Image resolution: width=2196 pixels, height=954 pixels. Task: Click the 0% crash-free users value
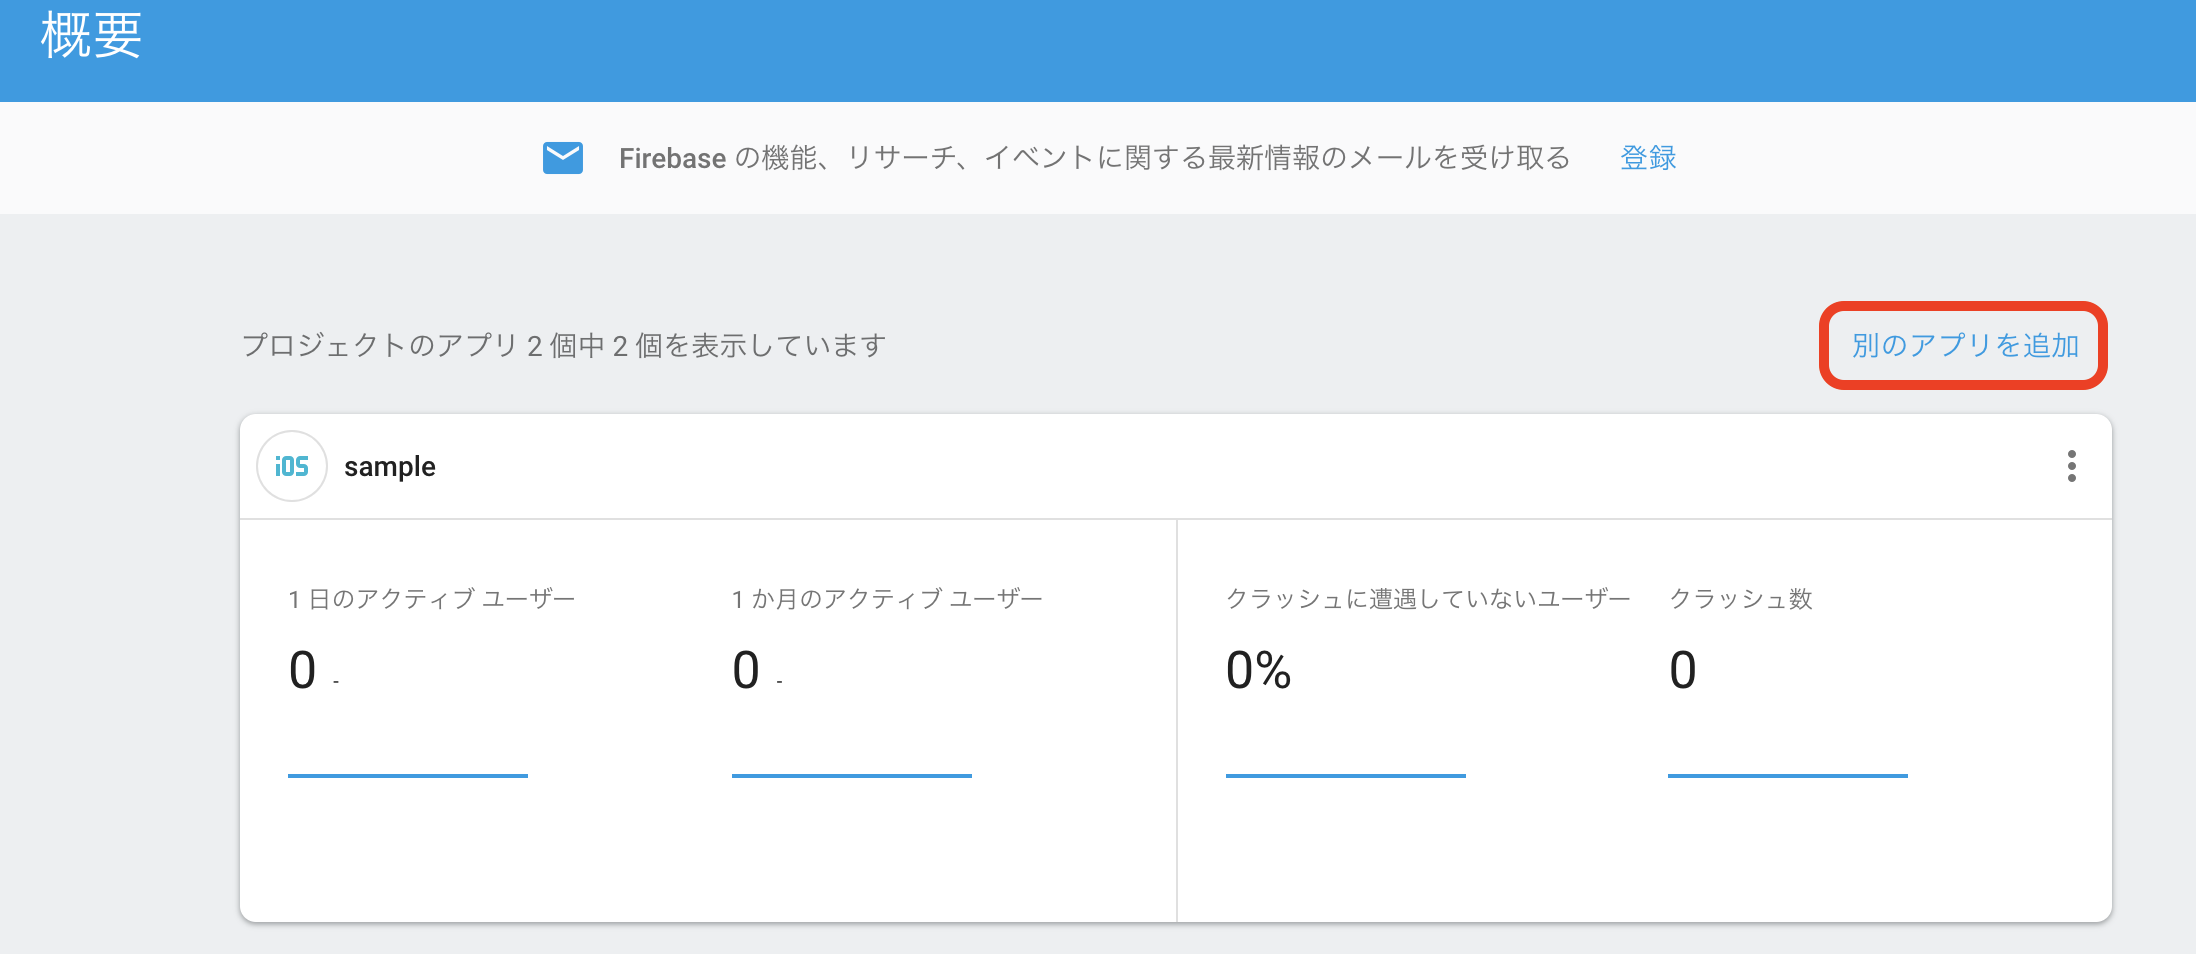click(x=1258, y=670)
